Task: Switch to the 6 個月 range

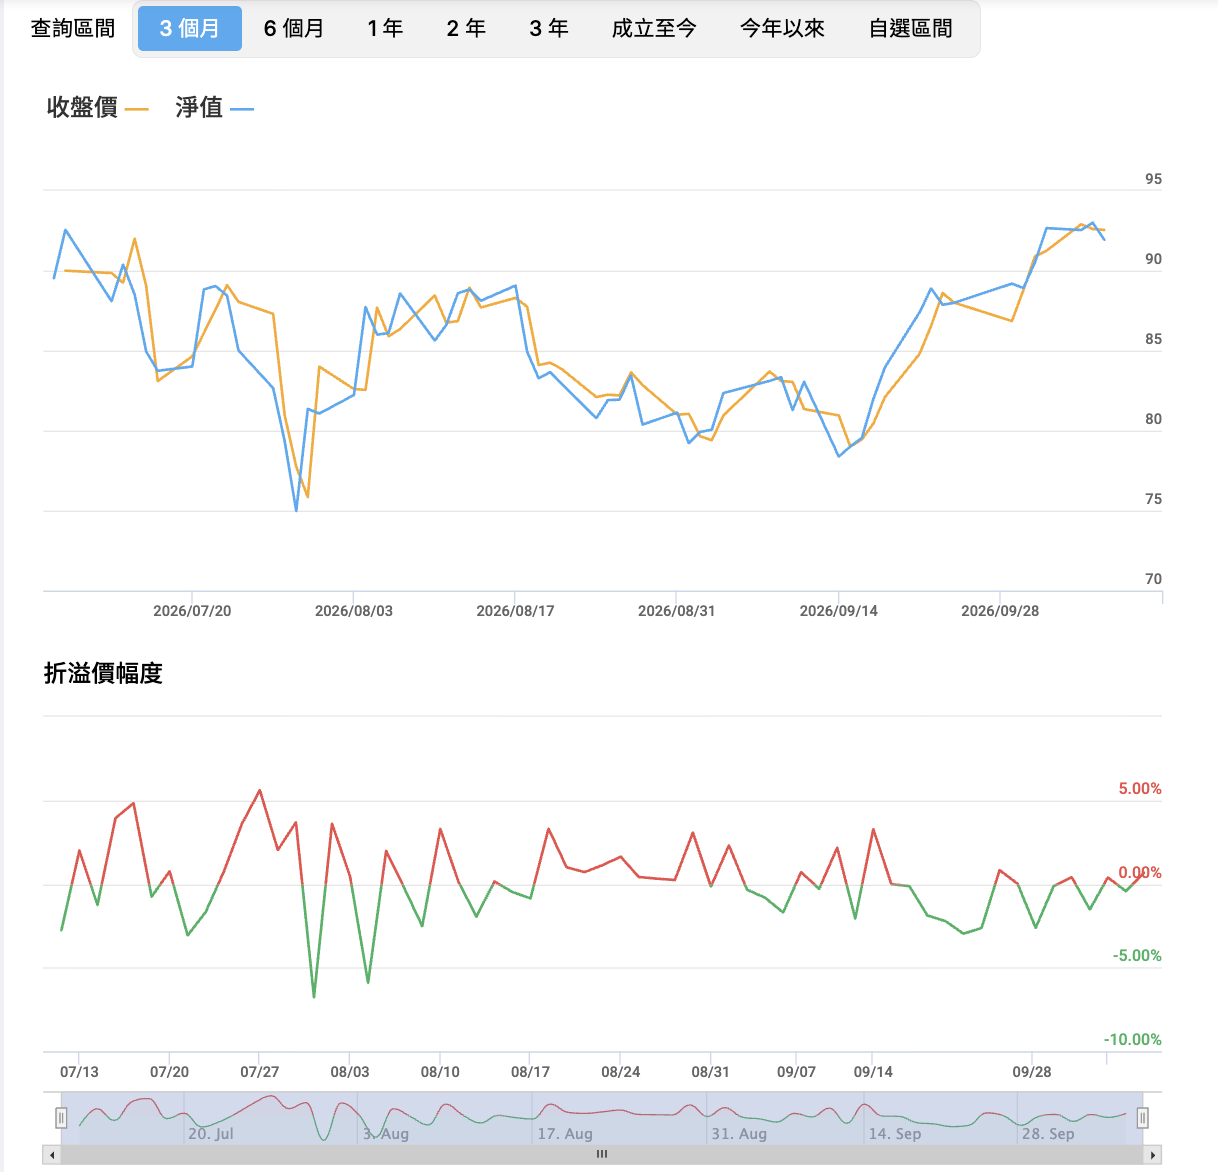Action: coord(294,29)
